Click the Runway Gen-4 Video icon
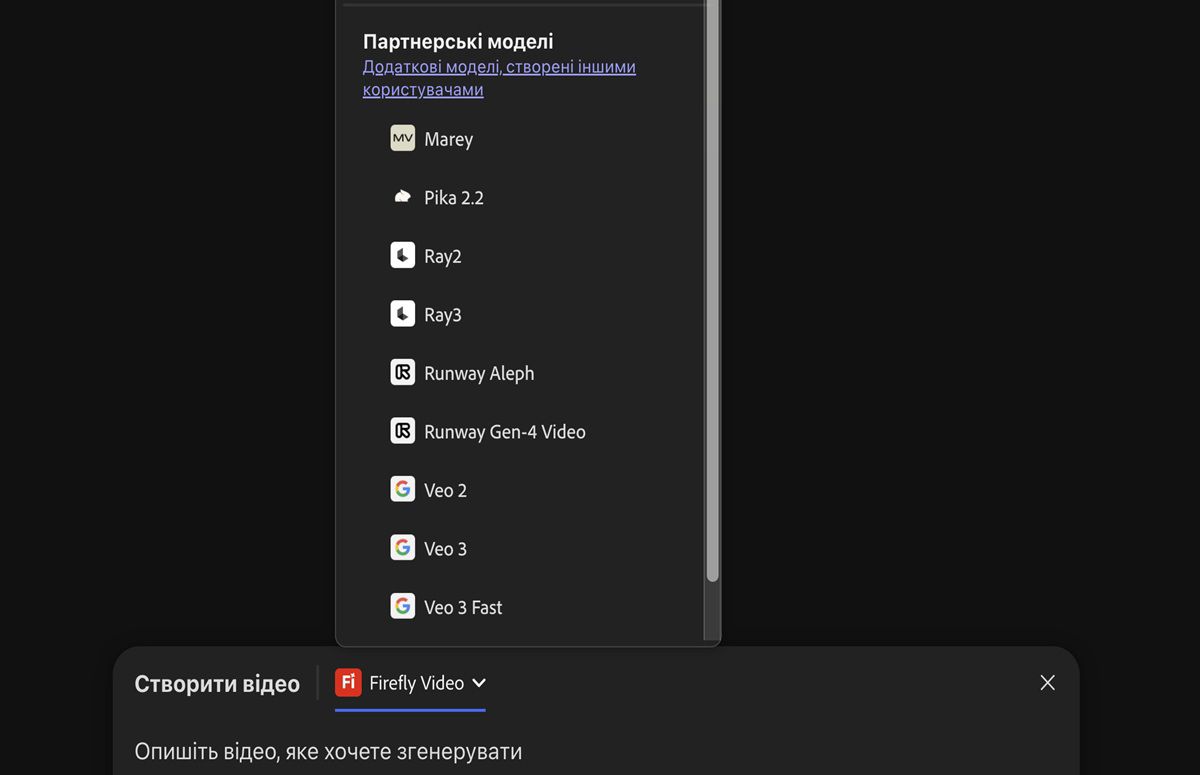Image resolution: width=1200 pixels, height=775 pixels. pyautogui.click(x=402, y=431)
